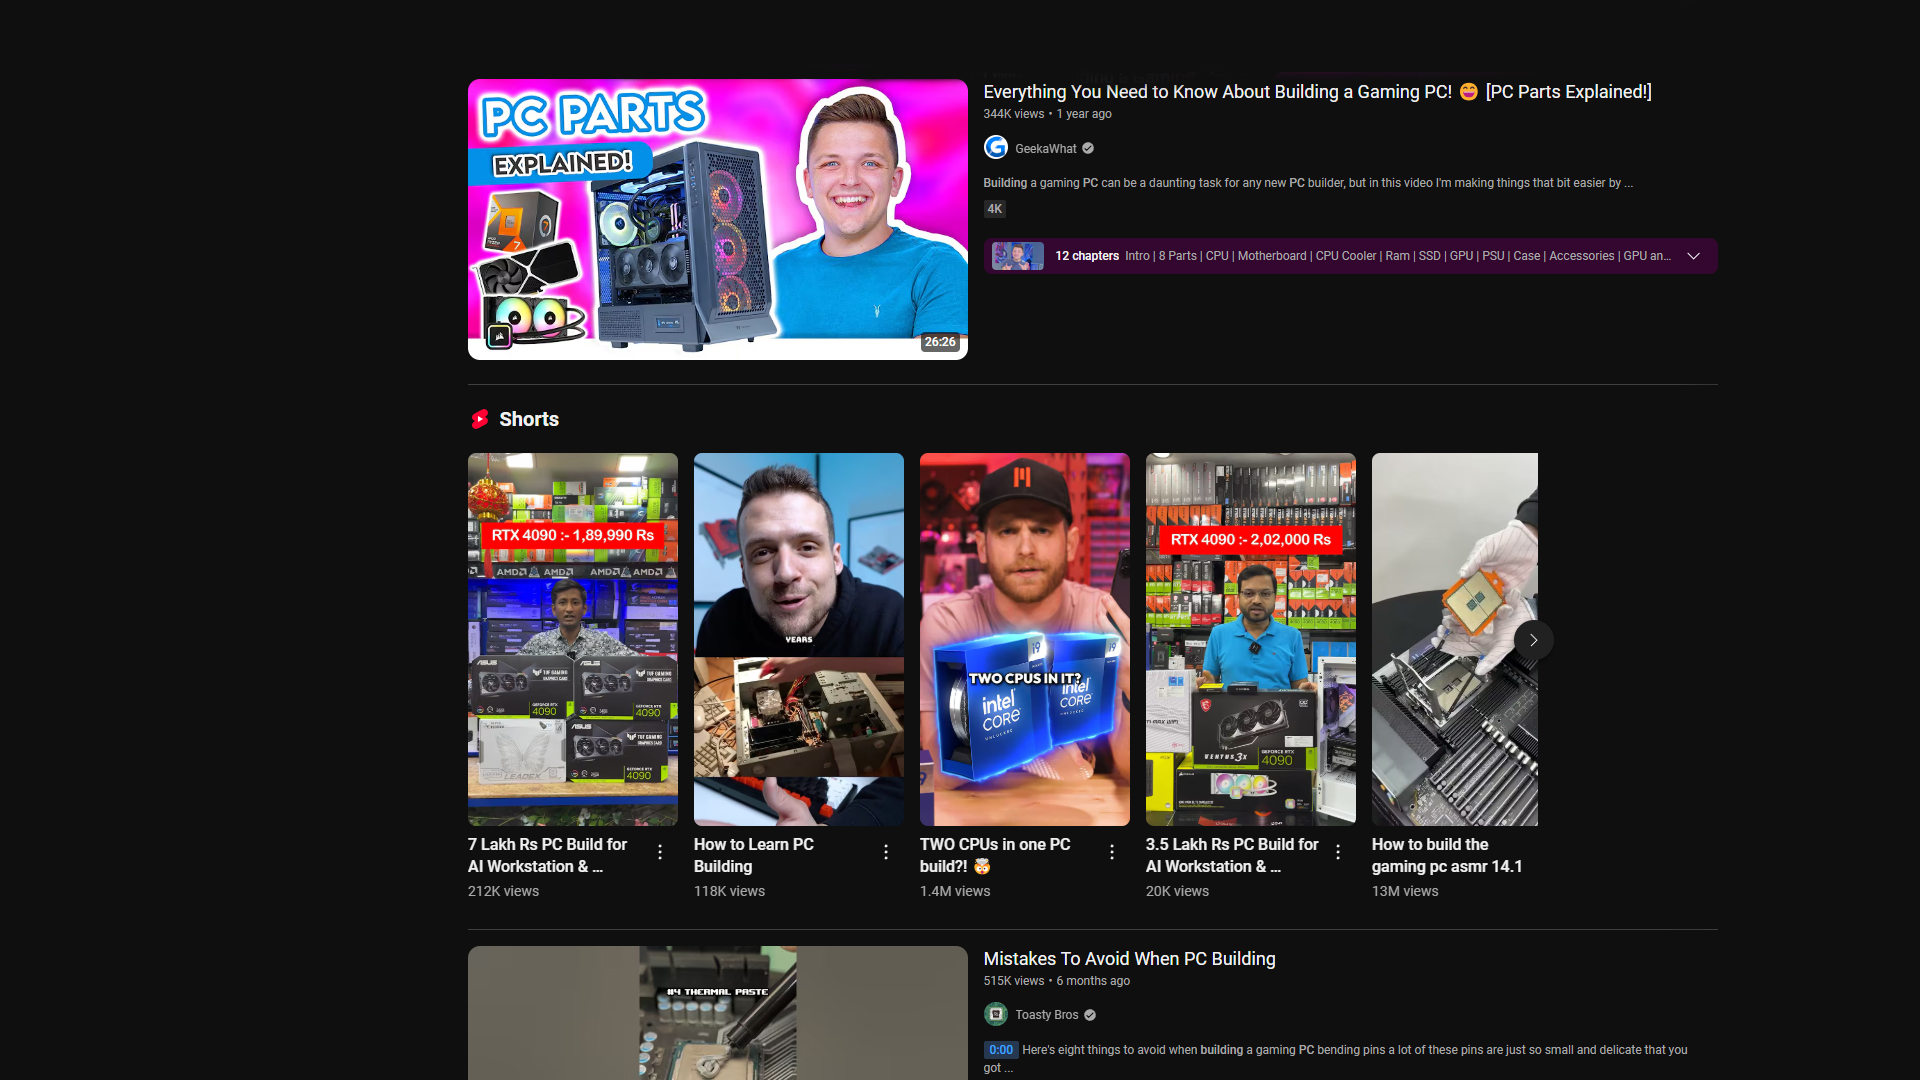Open options menu for 7 Lakh Rs short
The width and height of the screenshot is (1920, 1080).
coord(660,852)
